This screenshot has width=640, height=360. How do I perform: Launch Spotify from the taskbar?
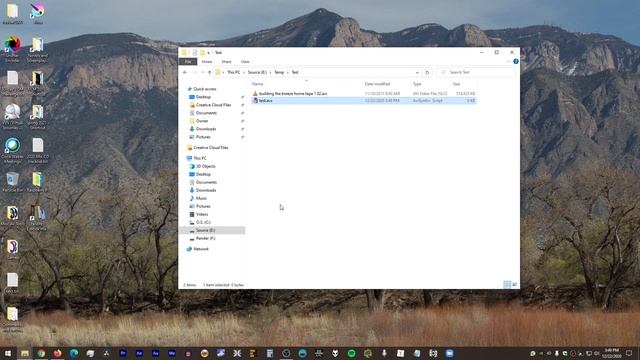point(351,353)
